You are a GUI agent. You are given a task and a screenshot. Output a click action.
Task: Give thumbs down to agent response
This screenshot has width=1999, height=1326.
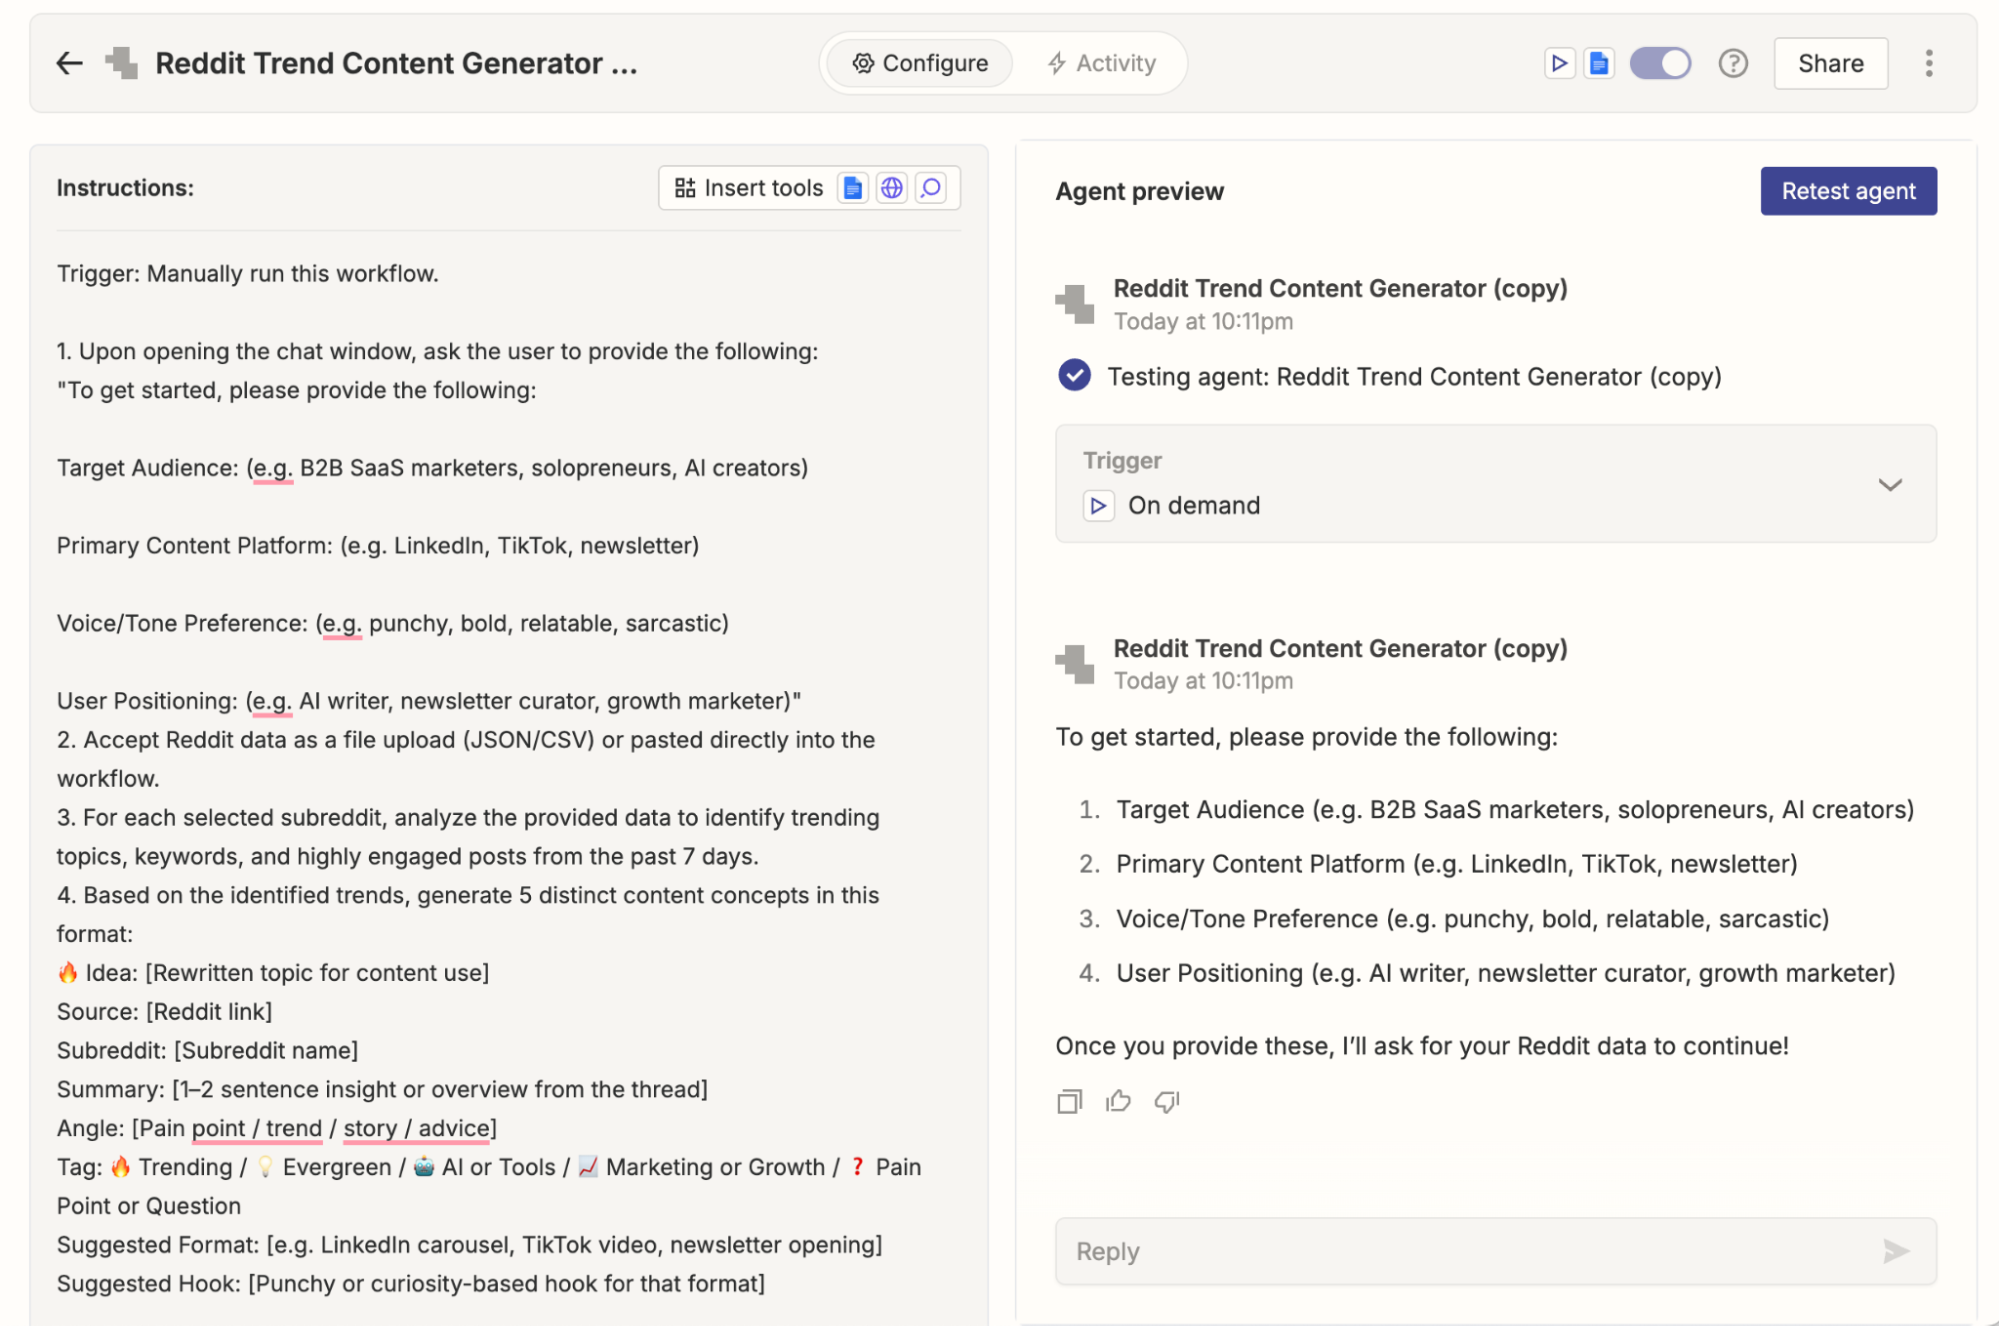(x=1167, y=1101)
